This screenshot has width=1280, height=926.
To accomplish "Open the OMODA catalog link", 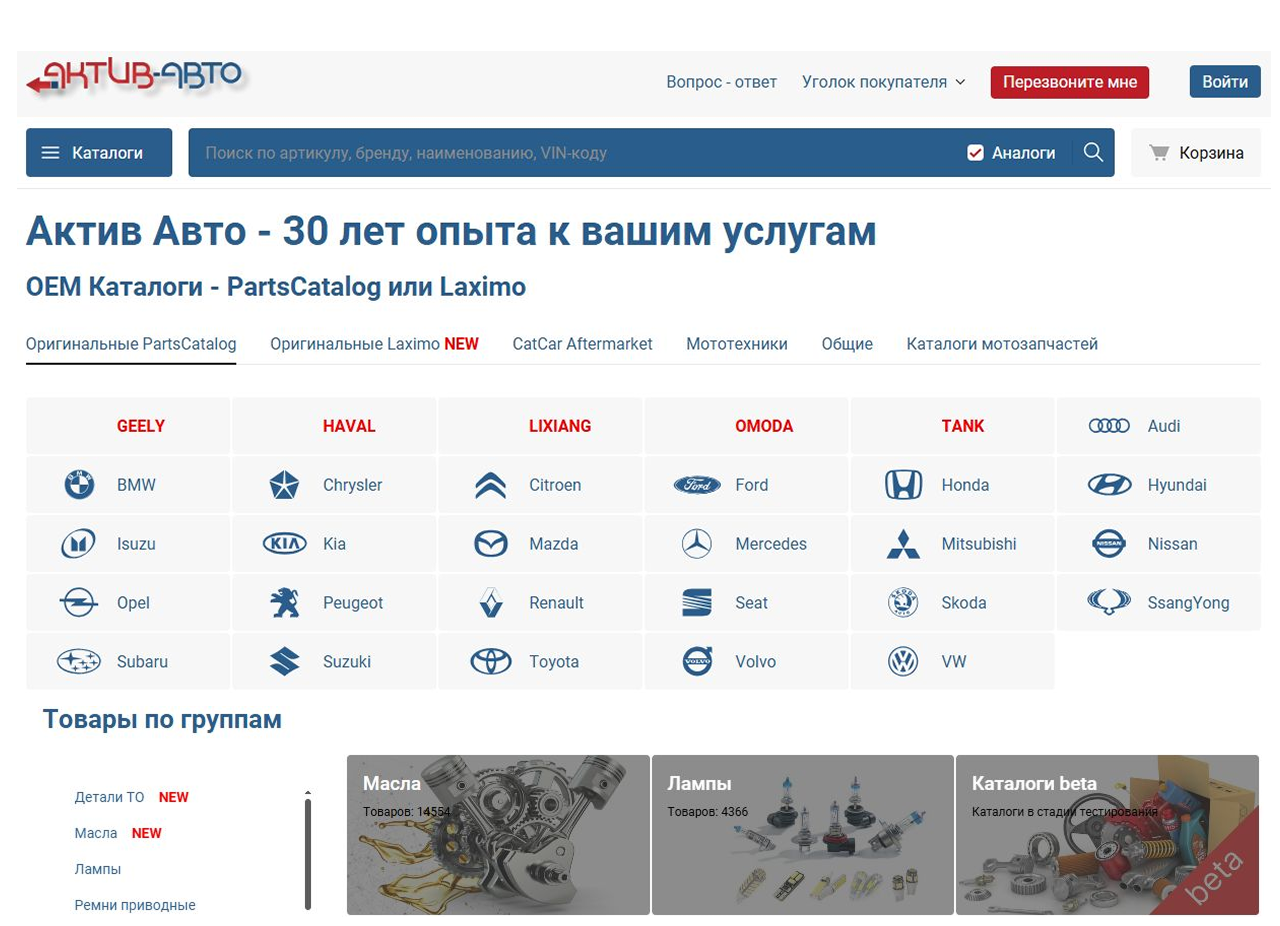I will tap(747, 426).
